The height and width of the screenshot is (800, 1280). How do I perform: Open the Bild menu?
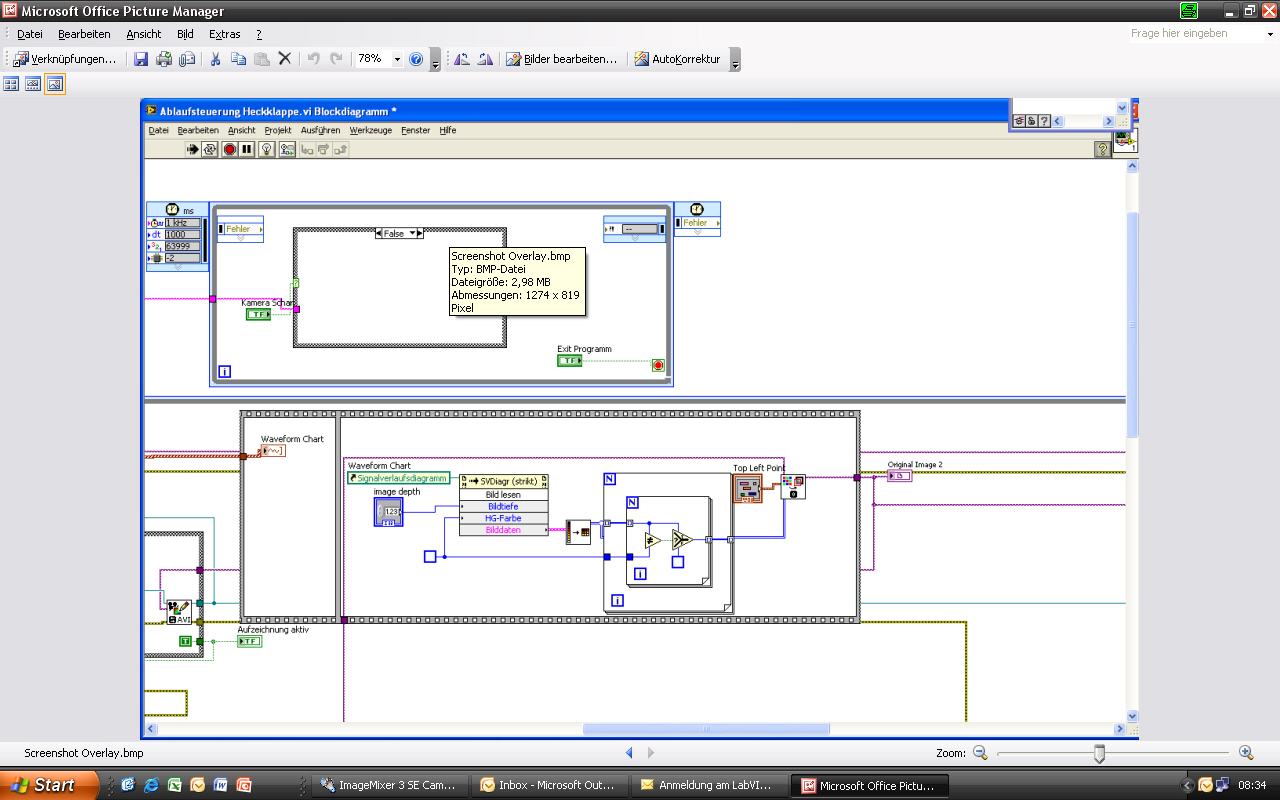[185, 34]
